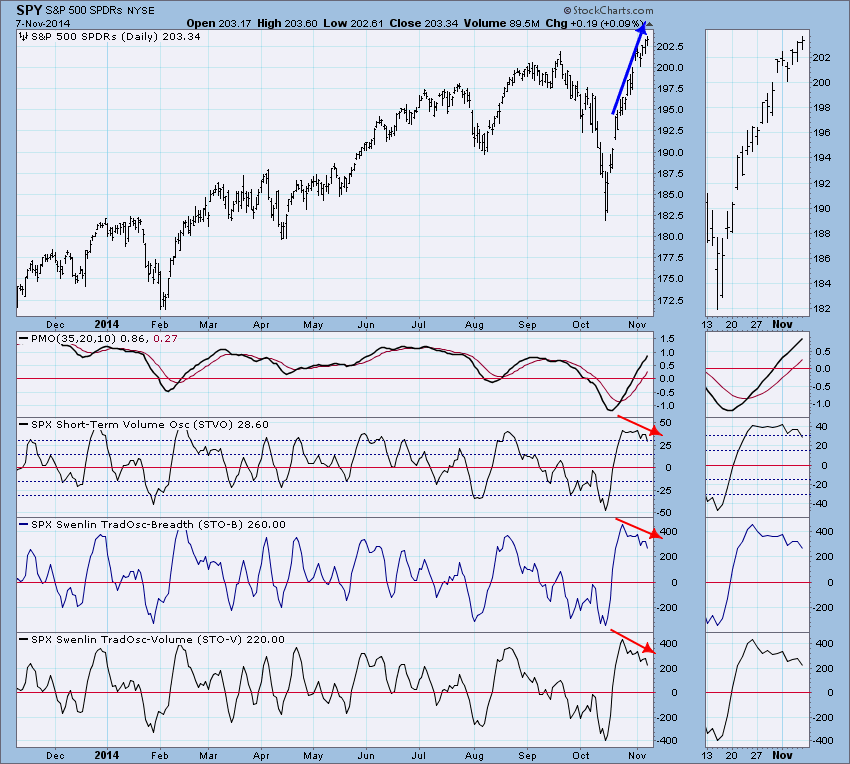Click the blue legend line marker before the STO-B label
Viewport: 850px width, 764px height.
(x=23, y=524)
